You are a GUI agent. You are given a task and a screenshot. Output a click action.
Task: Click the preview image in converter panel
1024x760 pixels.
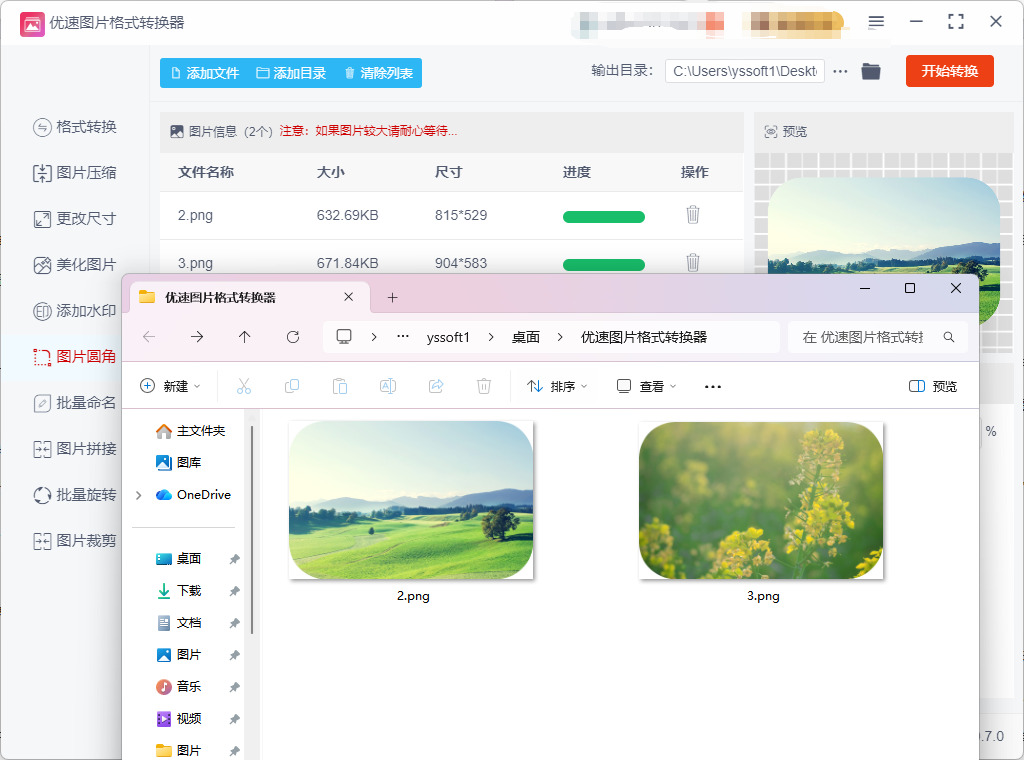[883, 225]
